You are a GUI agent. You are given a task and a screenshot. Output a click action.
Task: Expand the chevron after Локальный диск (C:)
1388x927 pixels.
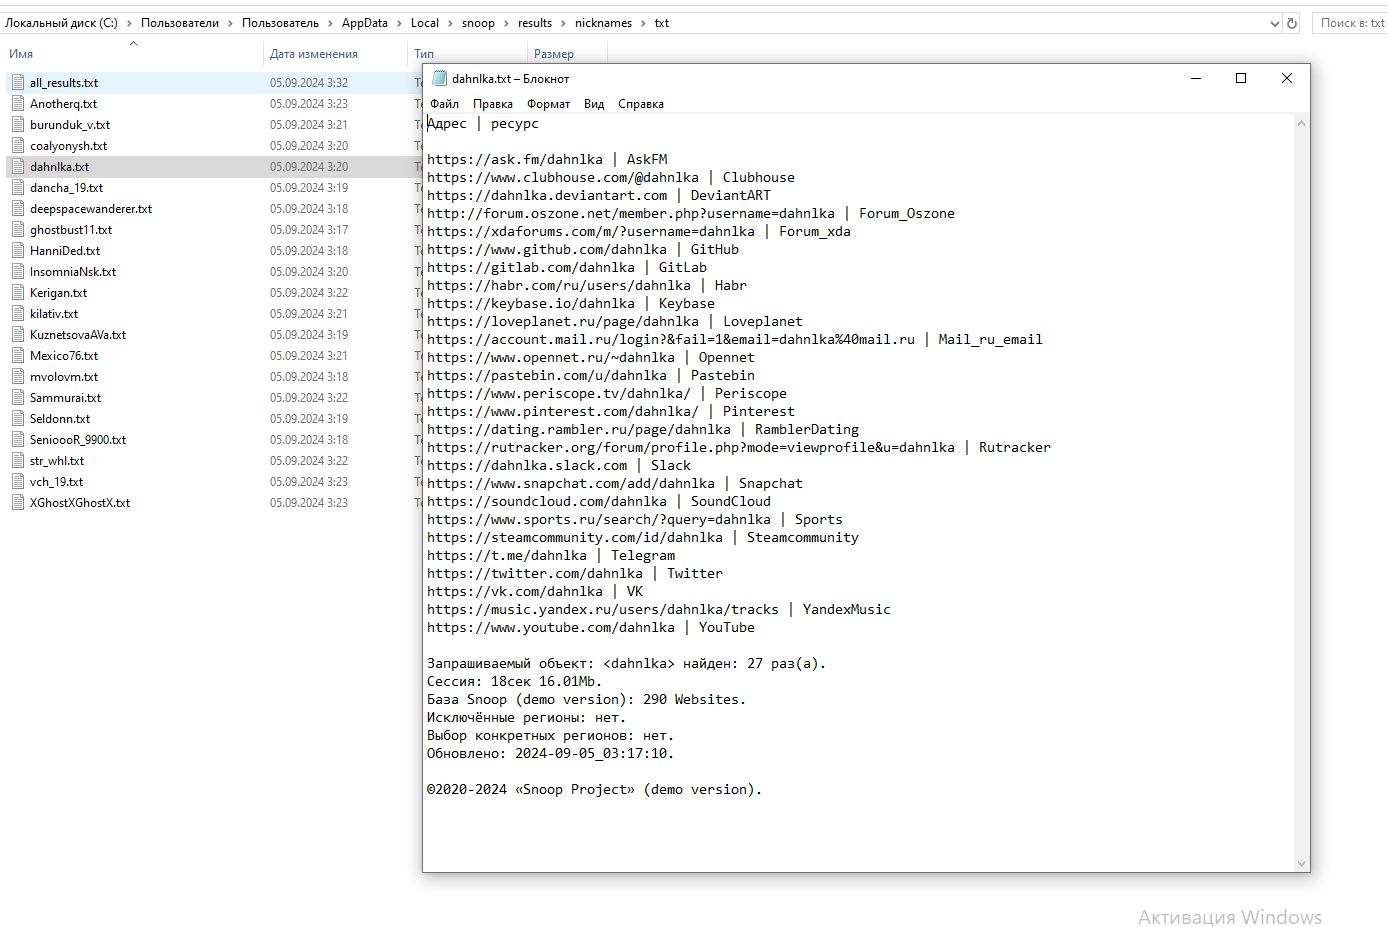129,23
